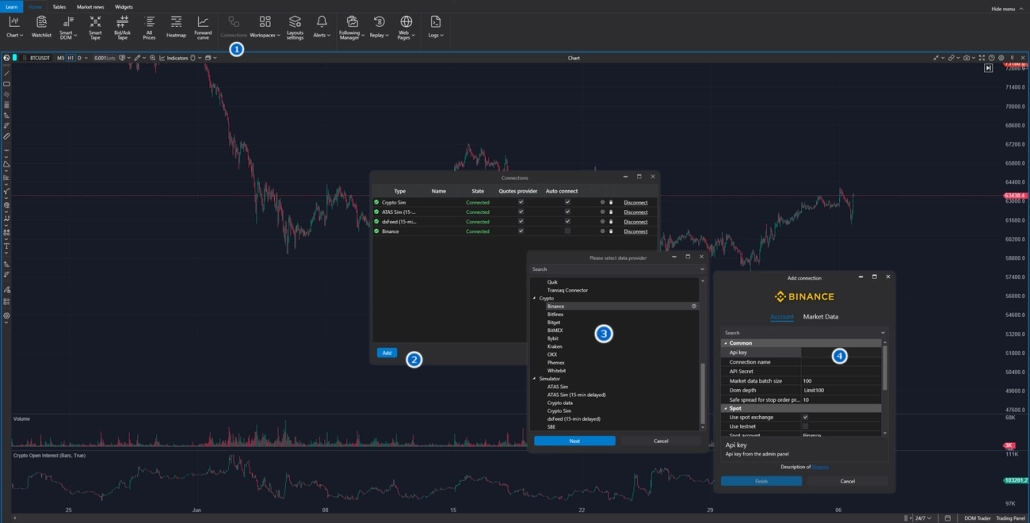Toggle Auto connect for ATAS Sim row
The image size is (1030, 523).
[x=568, y=212]
